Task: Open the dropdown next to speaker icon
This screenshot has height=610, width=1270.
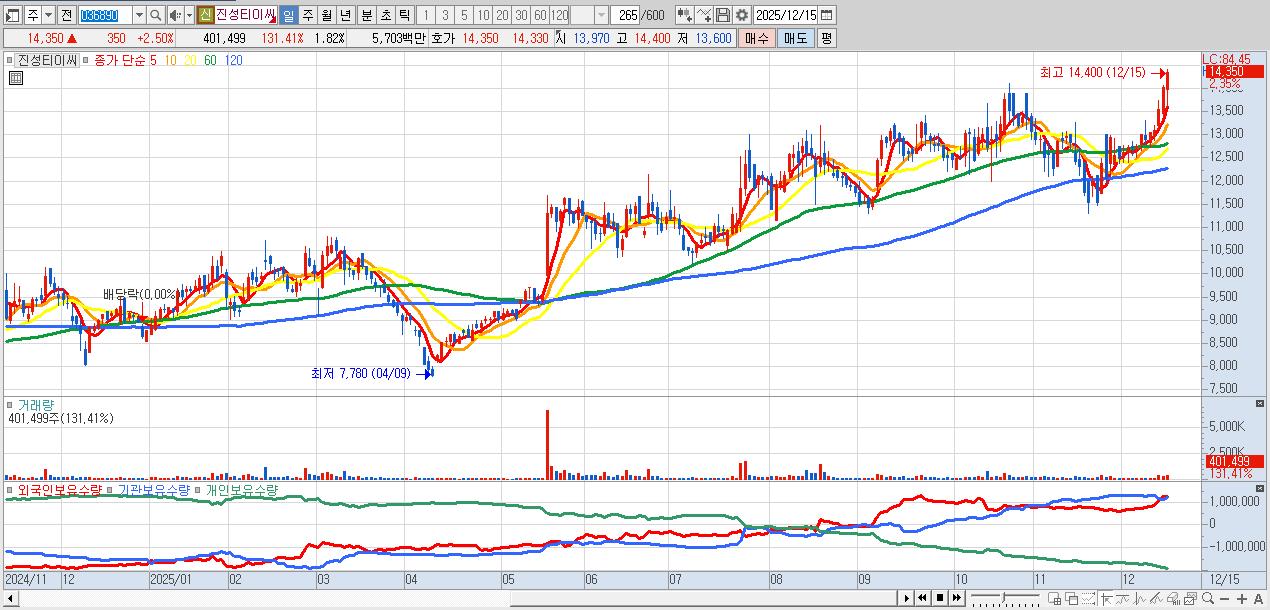Action: (189, 15)
